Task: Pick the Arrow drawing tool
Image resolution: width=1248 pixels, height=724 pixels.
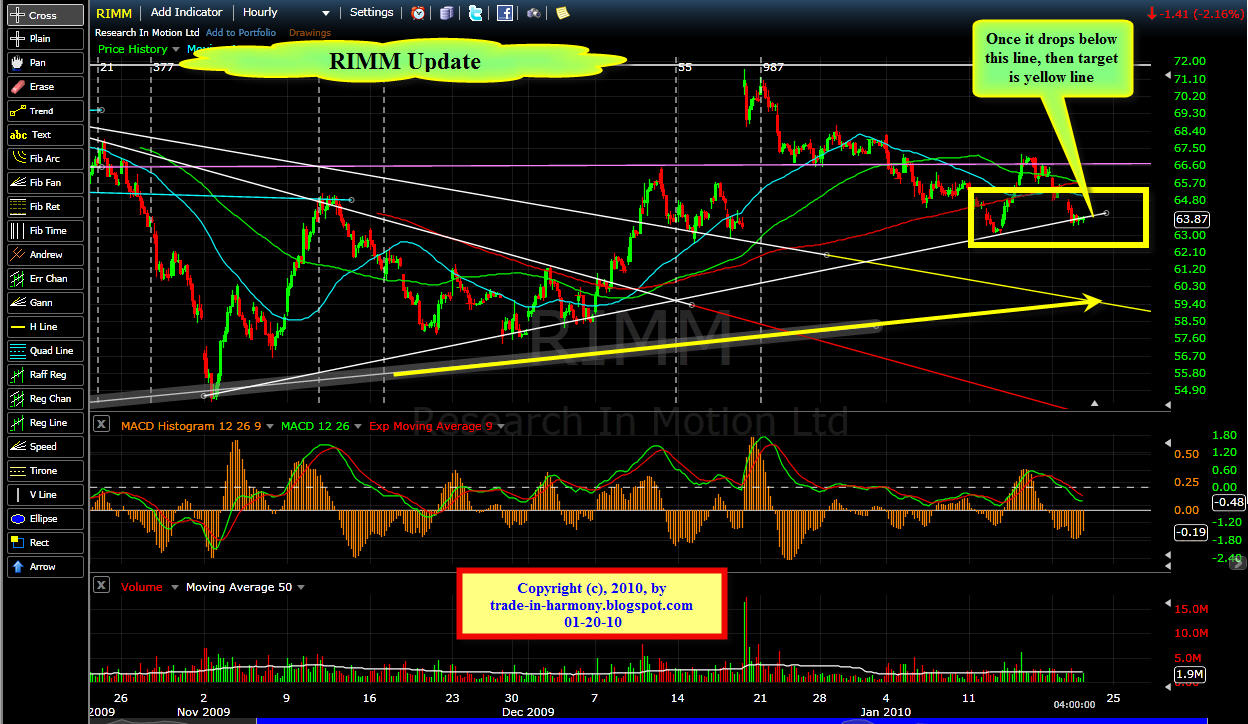Action: tap(44, 567)
